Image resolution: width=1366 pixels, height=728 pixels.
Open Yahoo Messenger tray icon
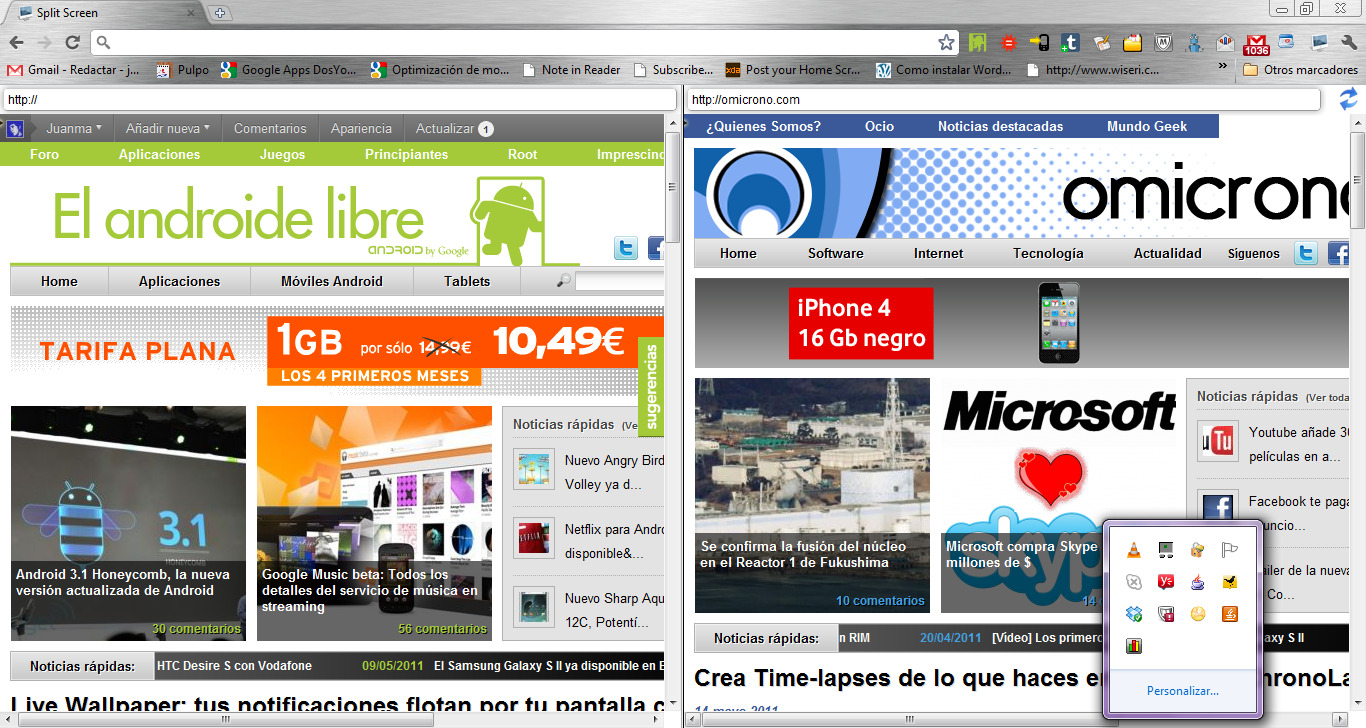1166,581
